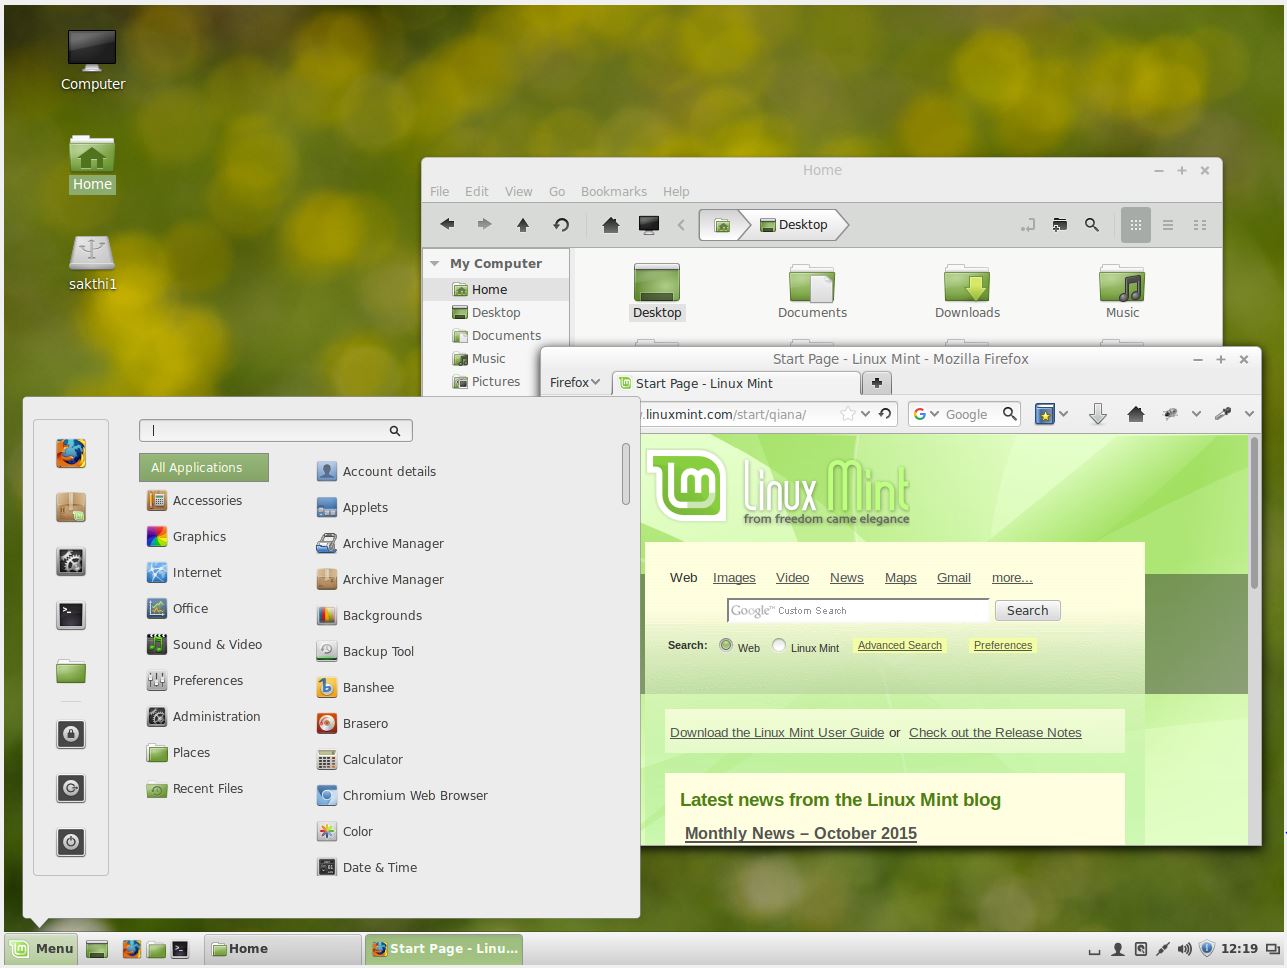Open Bookmarks menu in file manager
The width and height of the screenshot is (1287, 968).
[614, 192]
